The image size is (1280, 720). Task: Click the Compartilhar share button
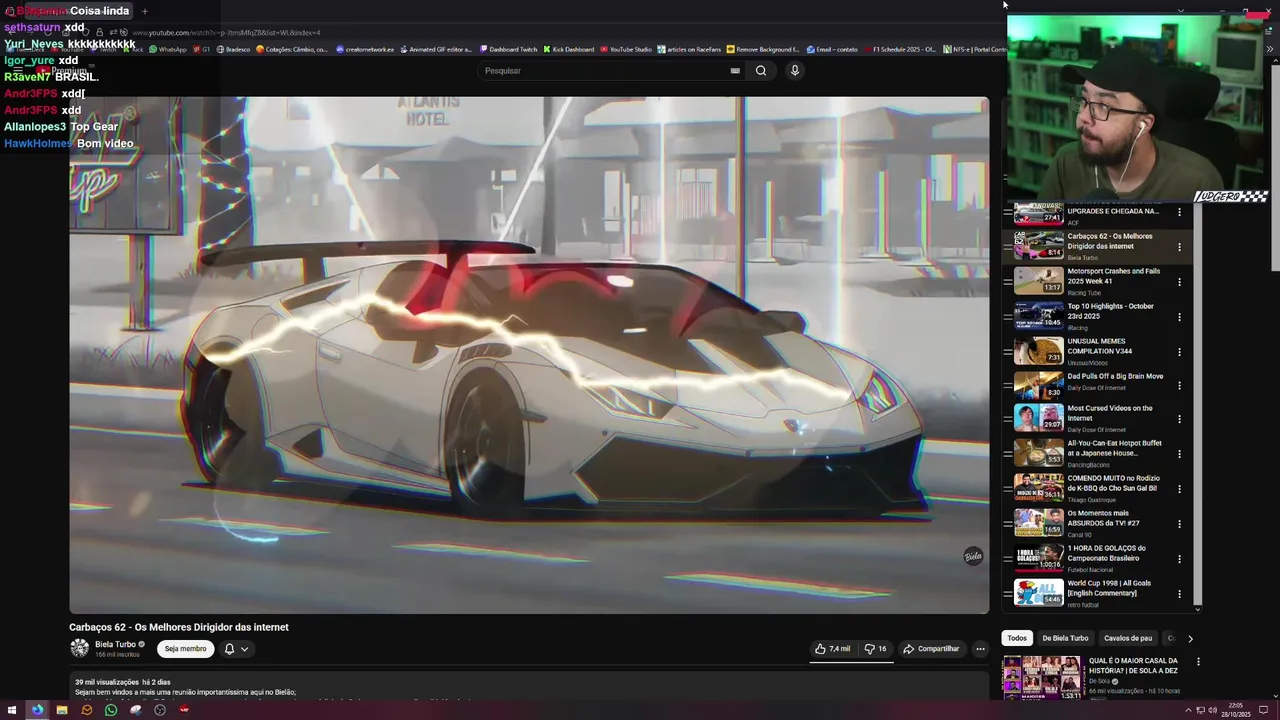932,649
